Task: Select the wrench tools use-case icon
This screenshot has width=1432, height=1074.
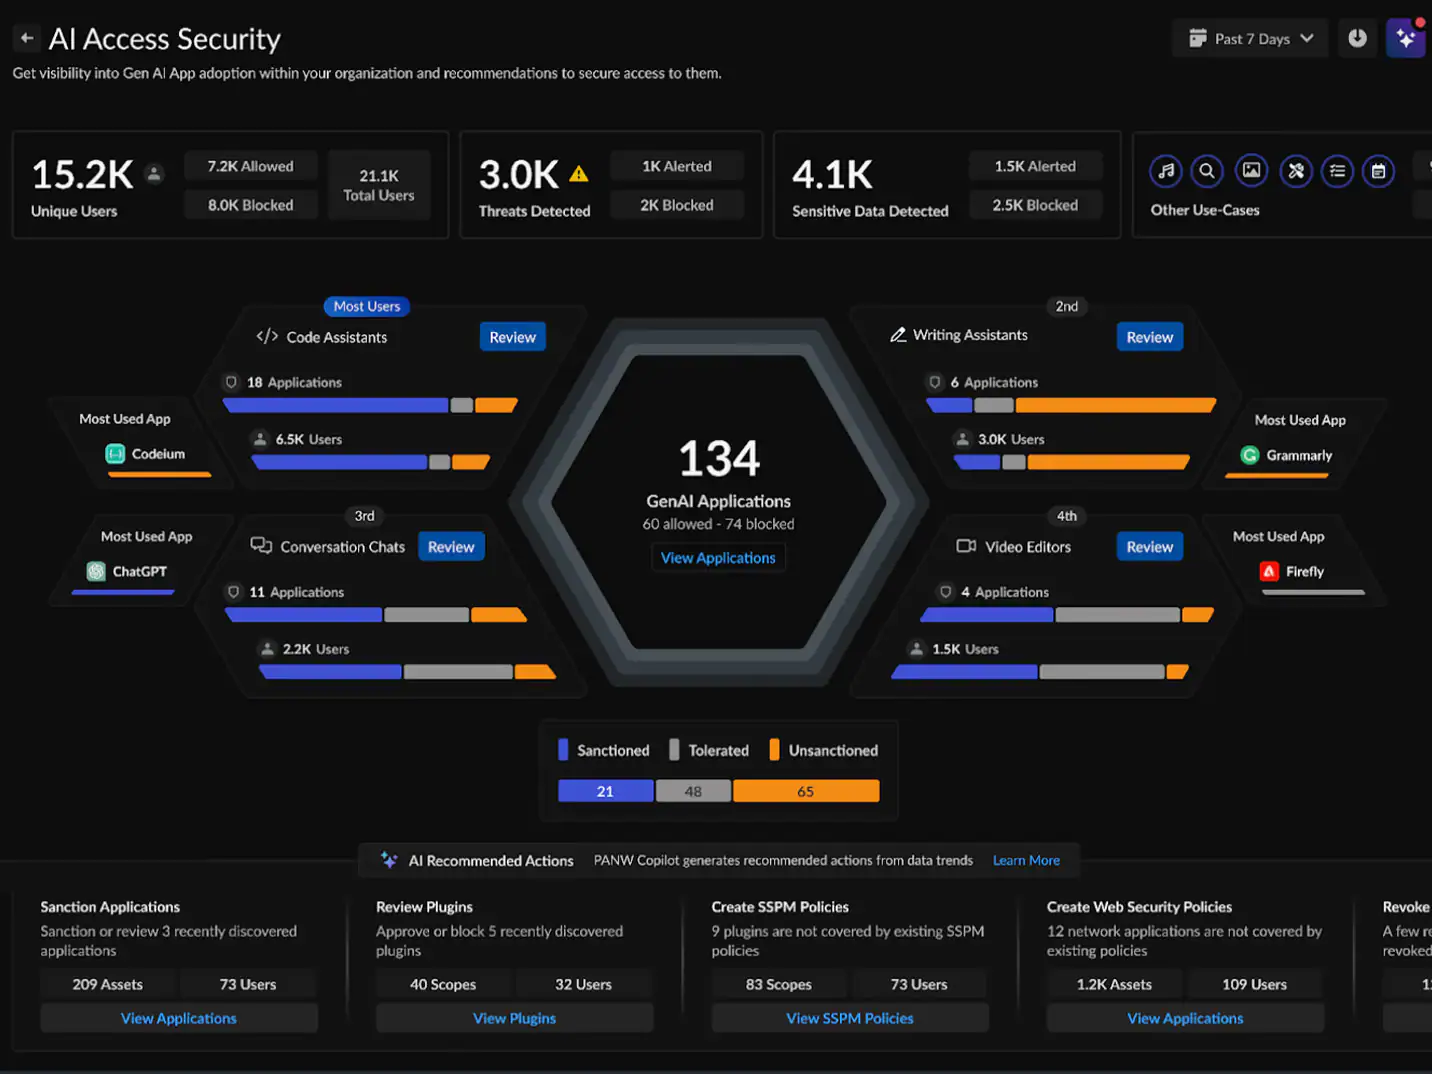Action: click(x=1296, y=171)
